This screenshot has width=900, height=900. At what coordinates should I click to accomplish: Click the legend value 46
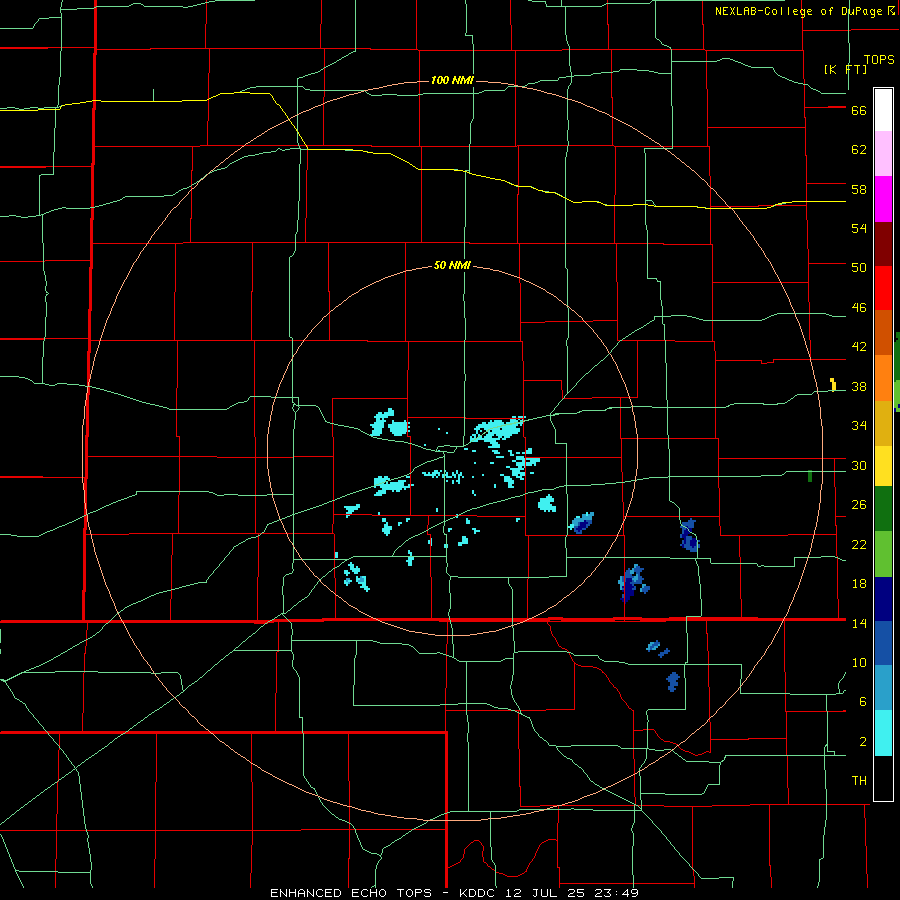[859, 308]
